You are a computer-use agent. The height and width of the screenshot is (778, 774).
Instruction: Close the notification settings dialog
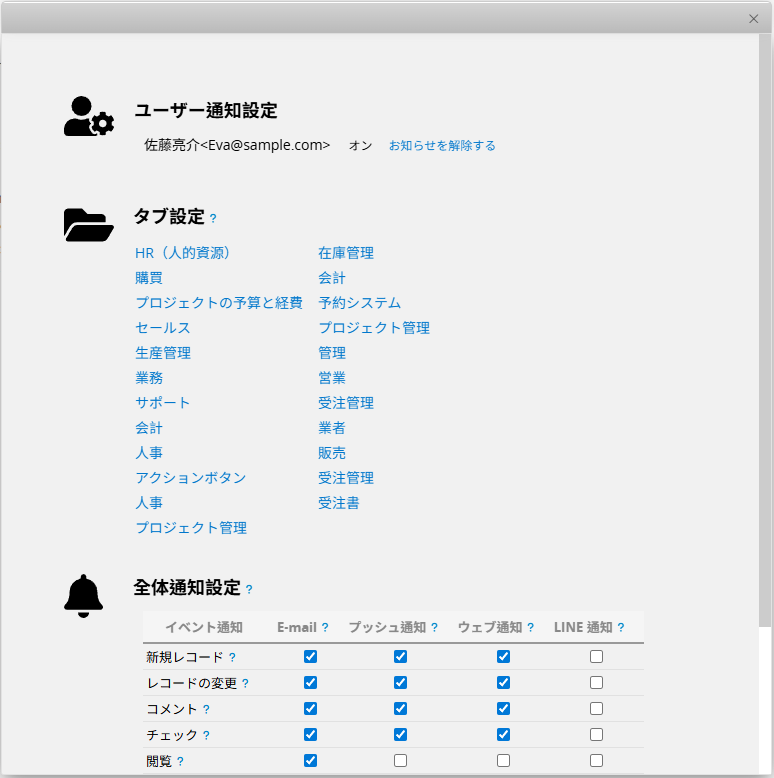[x=753, y=19]
